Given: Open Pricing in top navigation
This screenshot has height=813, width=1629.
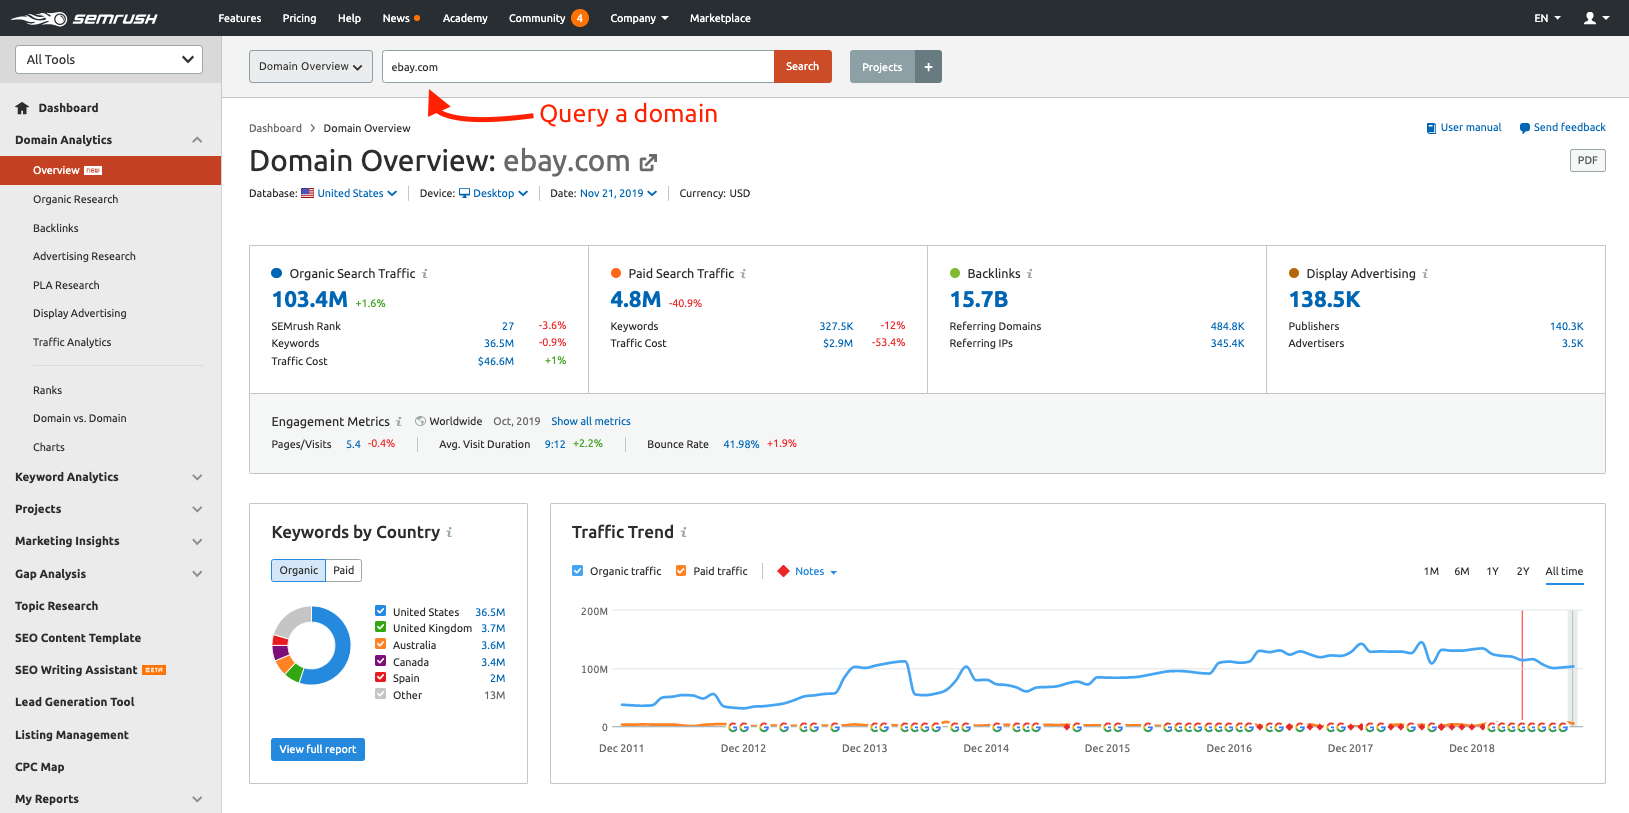Looking at the screenshot, I should (x=299, y=18).
